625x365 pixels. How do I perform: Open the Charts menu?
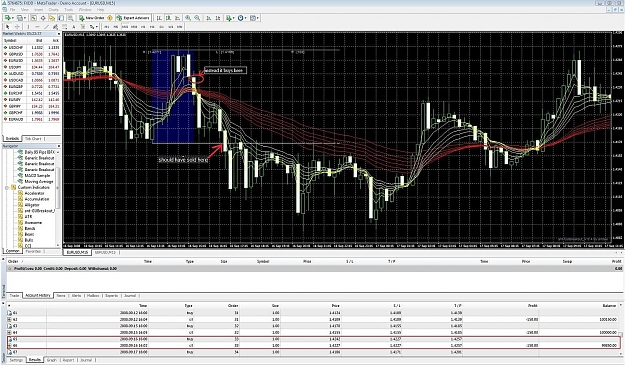click(x=53, y=10)
